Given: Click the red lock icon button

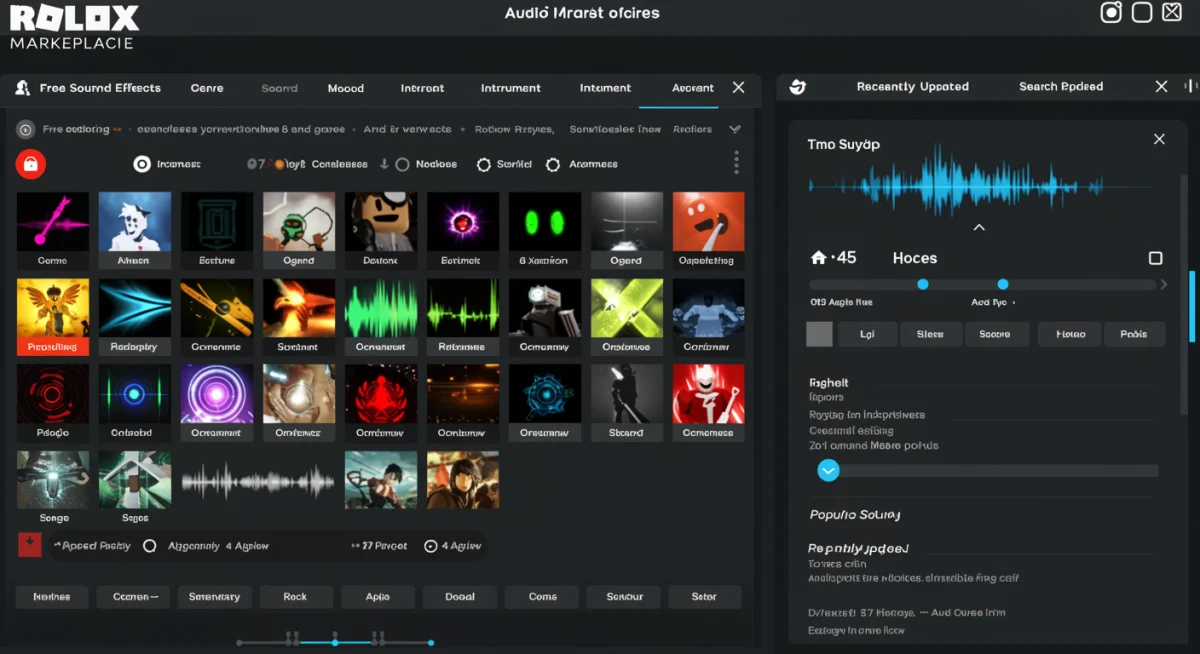Looking at the screenshot, I should [30, 164].
